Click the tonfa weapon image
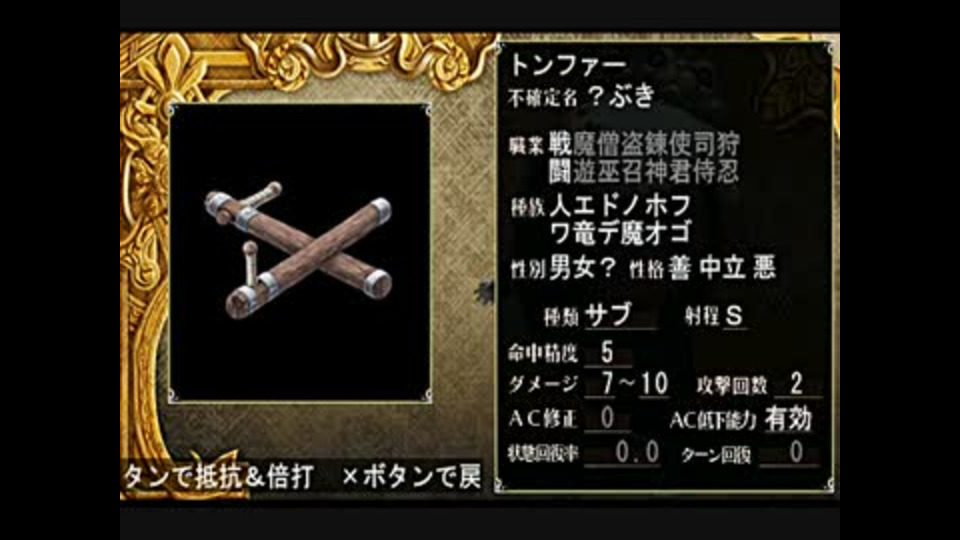 pos(299,250)
